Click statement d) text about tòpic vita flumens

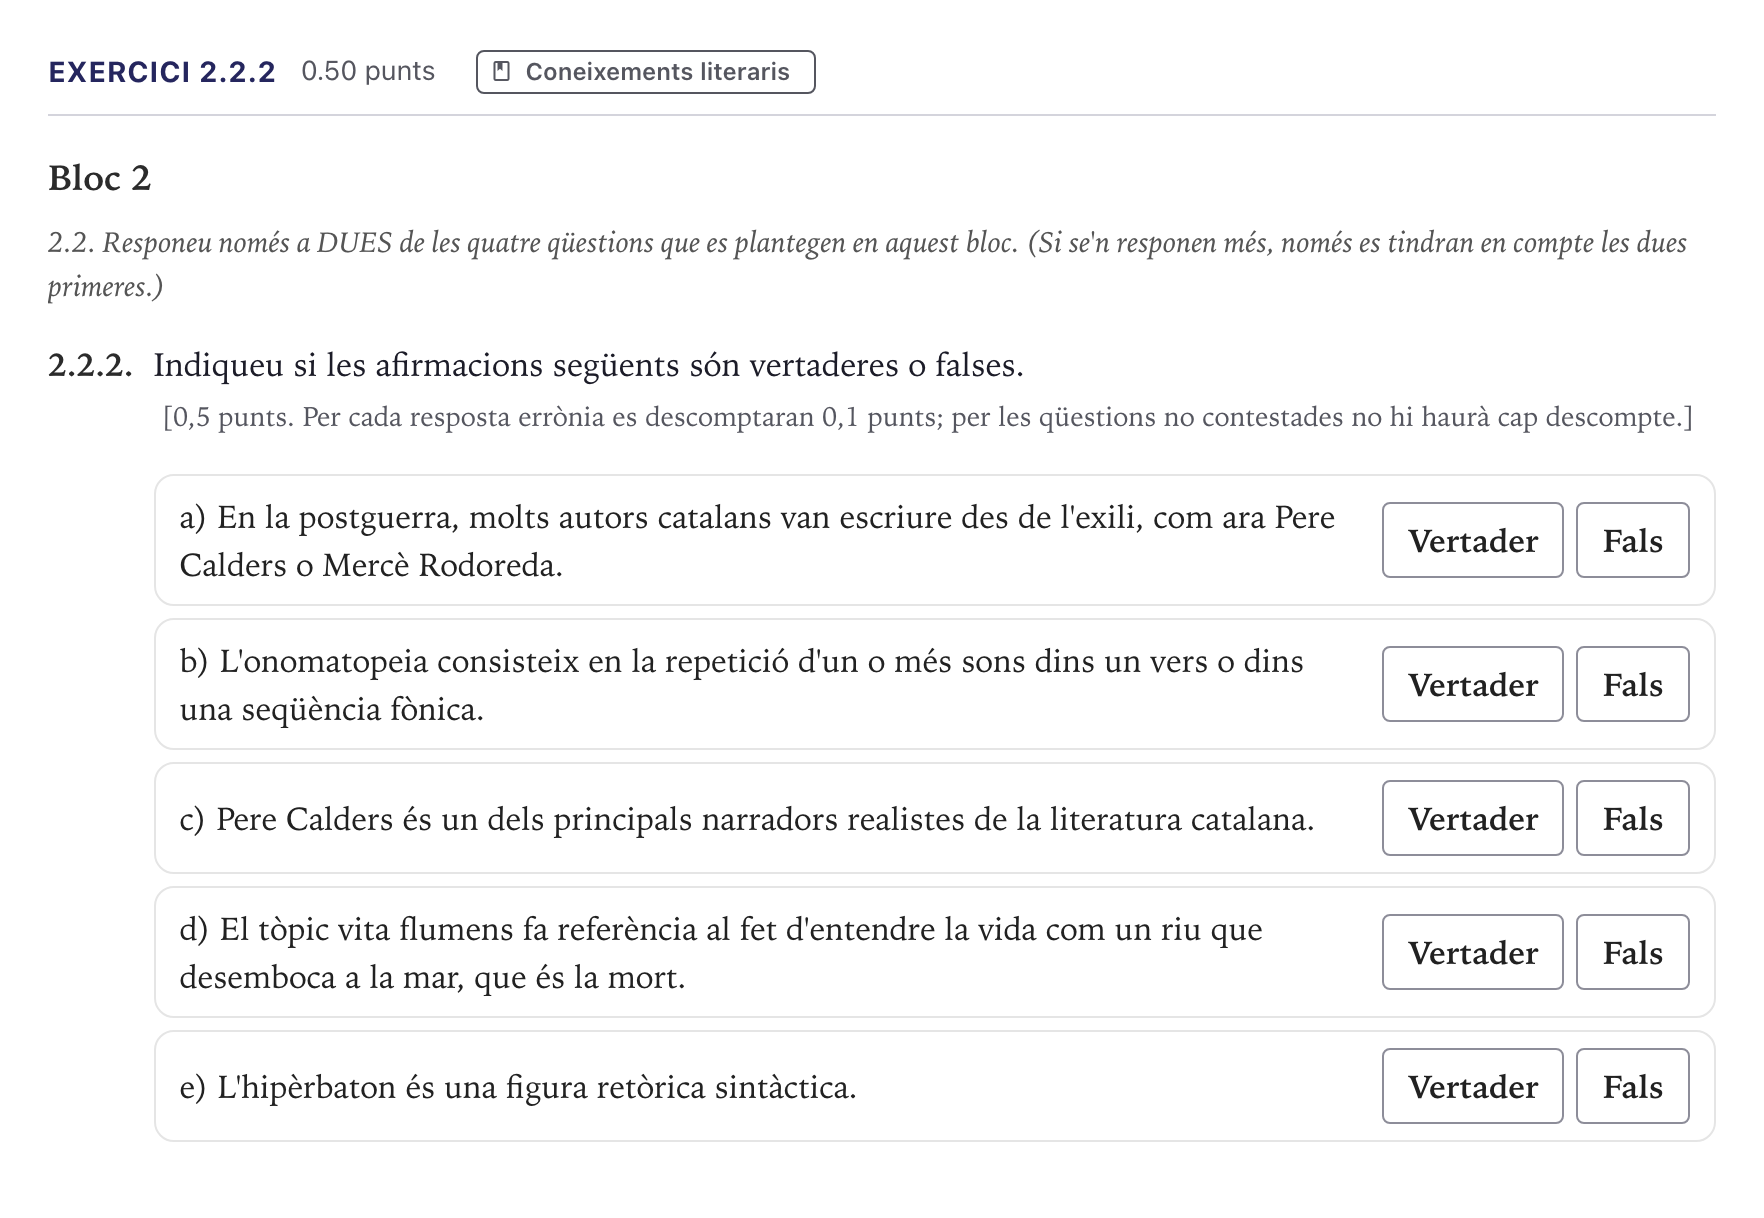click(x=721, y=953)
